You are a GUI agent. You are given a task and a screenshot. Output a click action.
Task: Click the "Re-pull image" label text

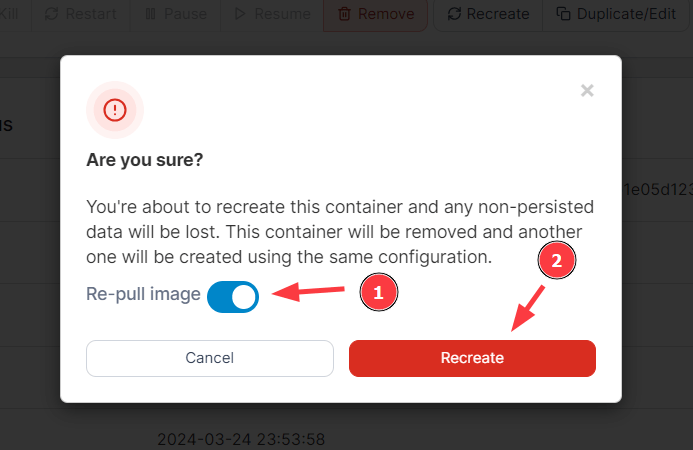click(x=143, y=296)
